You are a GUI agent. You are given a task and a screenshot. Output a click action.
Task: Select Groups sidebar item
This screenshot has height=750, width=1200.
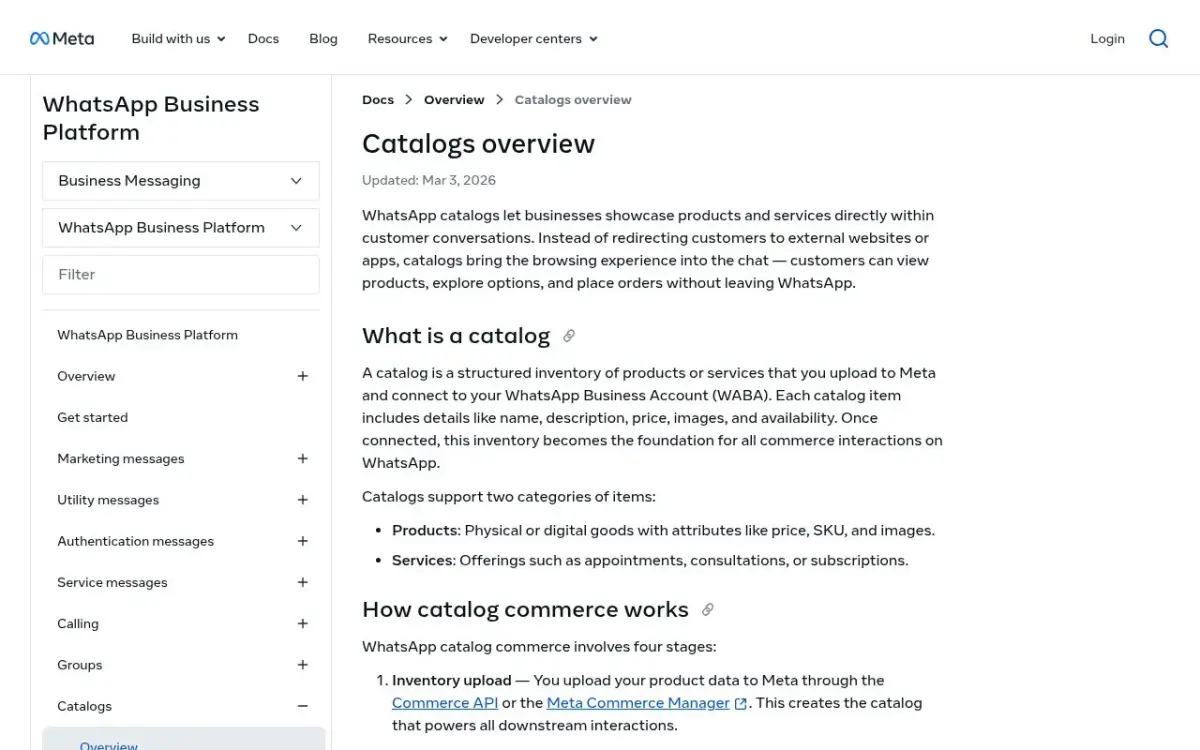pyautogui.click(x=80, y=665)
